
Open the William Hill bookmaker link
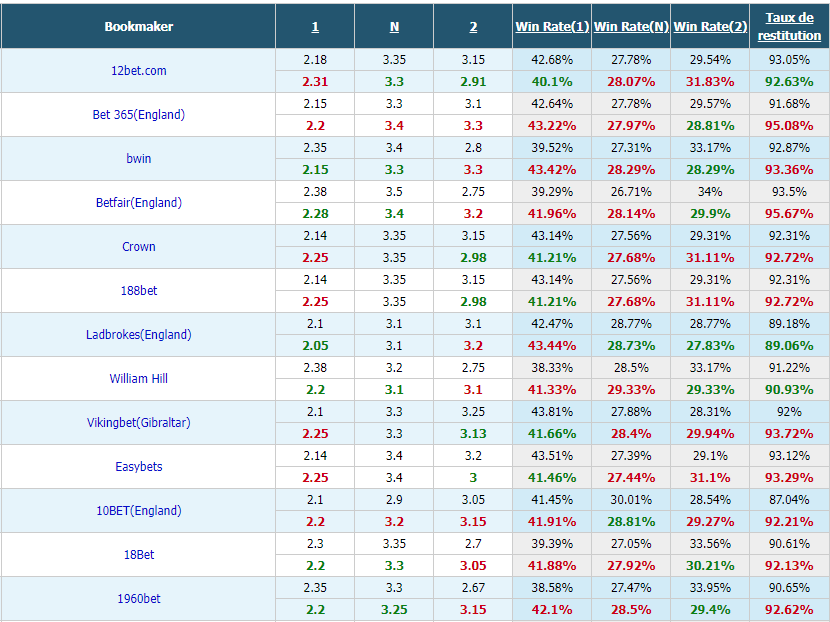(x=139, y=378)
